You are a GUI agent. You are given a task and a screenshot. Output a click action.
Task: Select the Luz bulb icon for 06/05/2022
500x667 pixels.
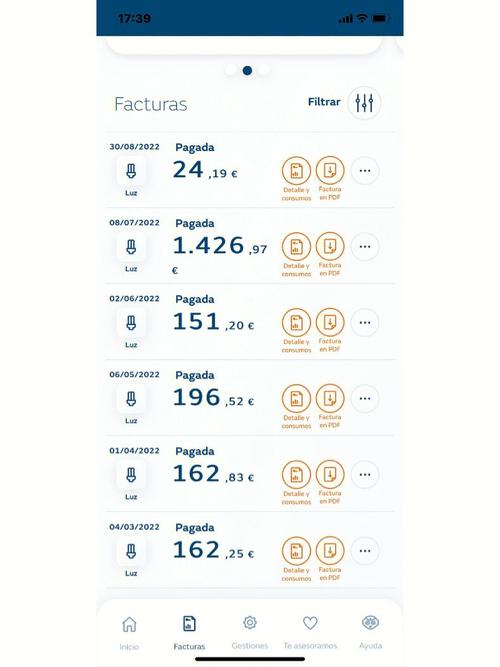pyautogui.click(x=131, y=399)
